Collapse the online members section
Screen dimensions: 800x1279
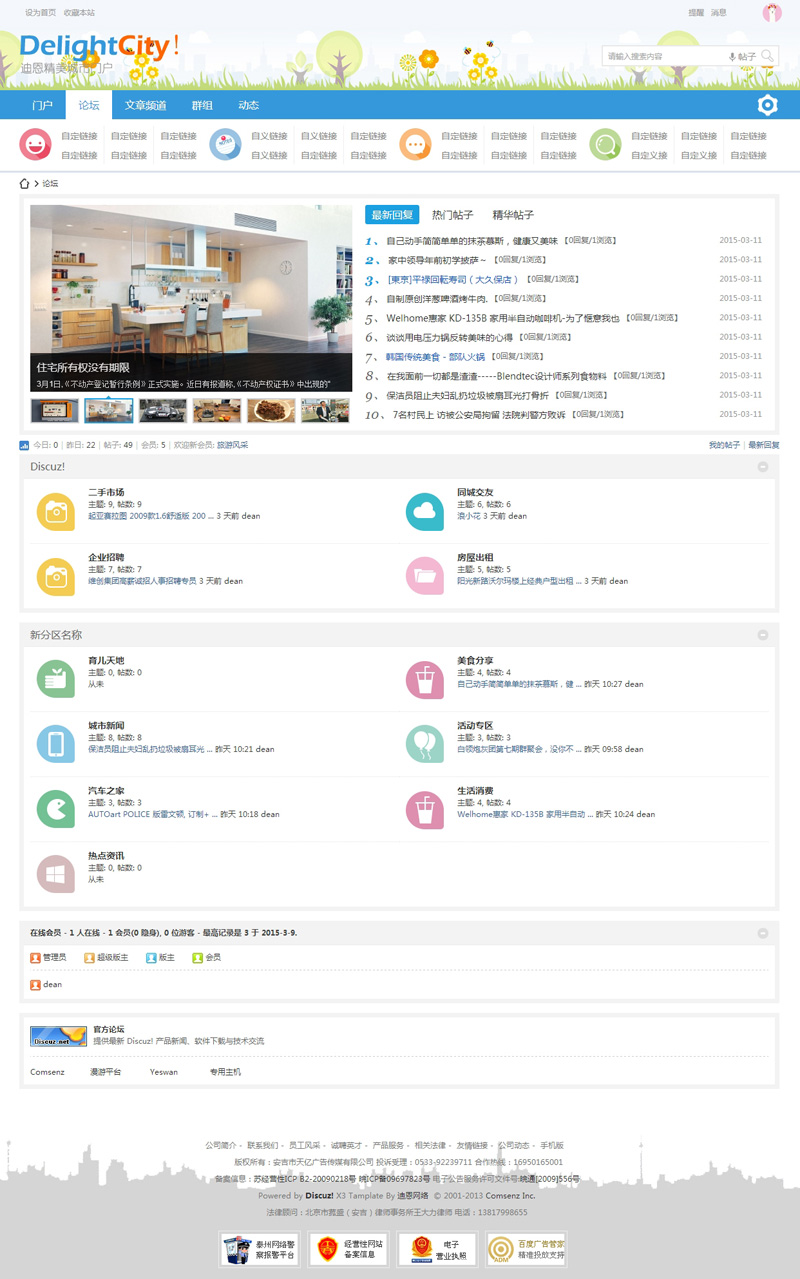click(x=763, y=933)
